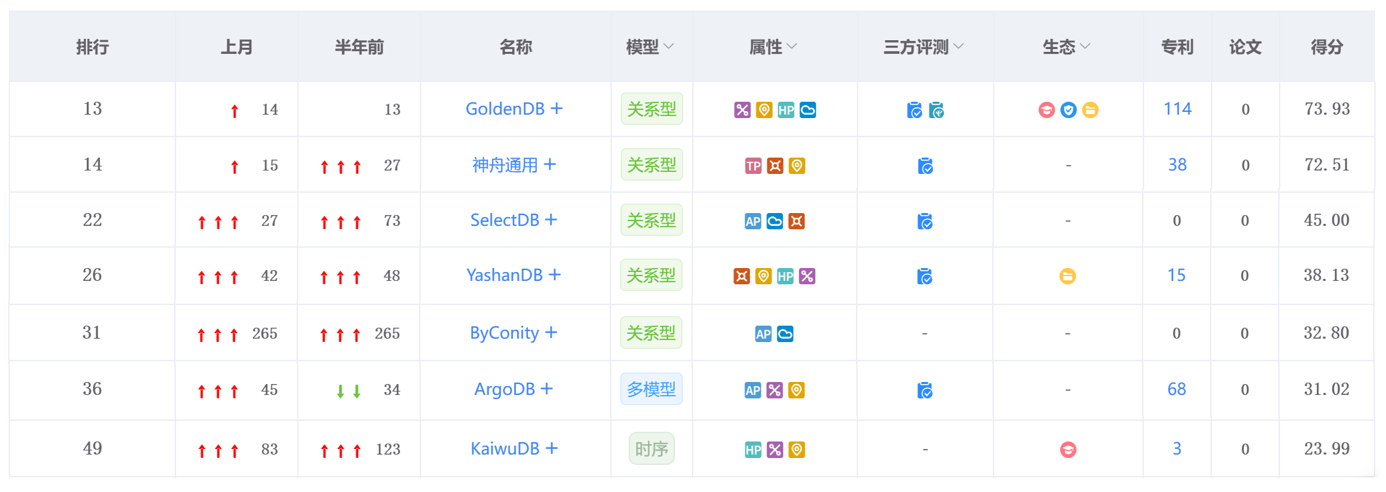Click the 专利 column header
The height and width of the screenshot is (492, 1386).
click(x=1177, y=47)
